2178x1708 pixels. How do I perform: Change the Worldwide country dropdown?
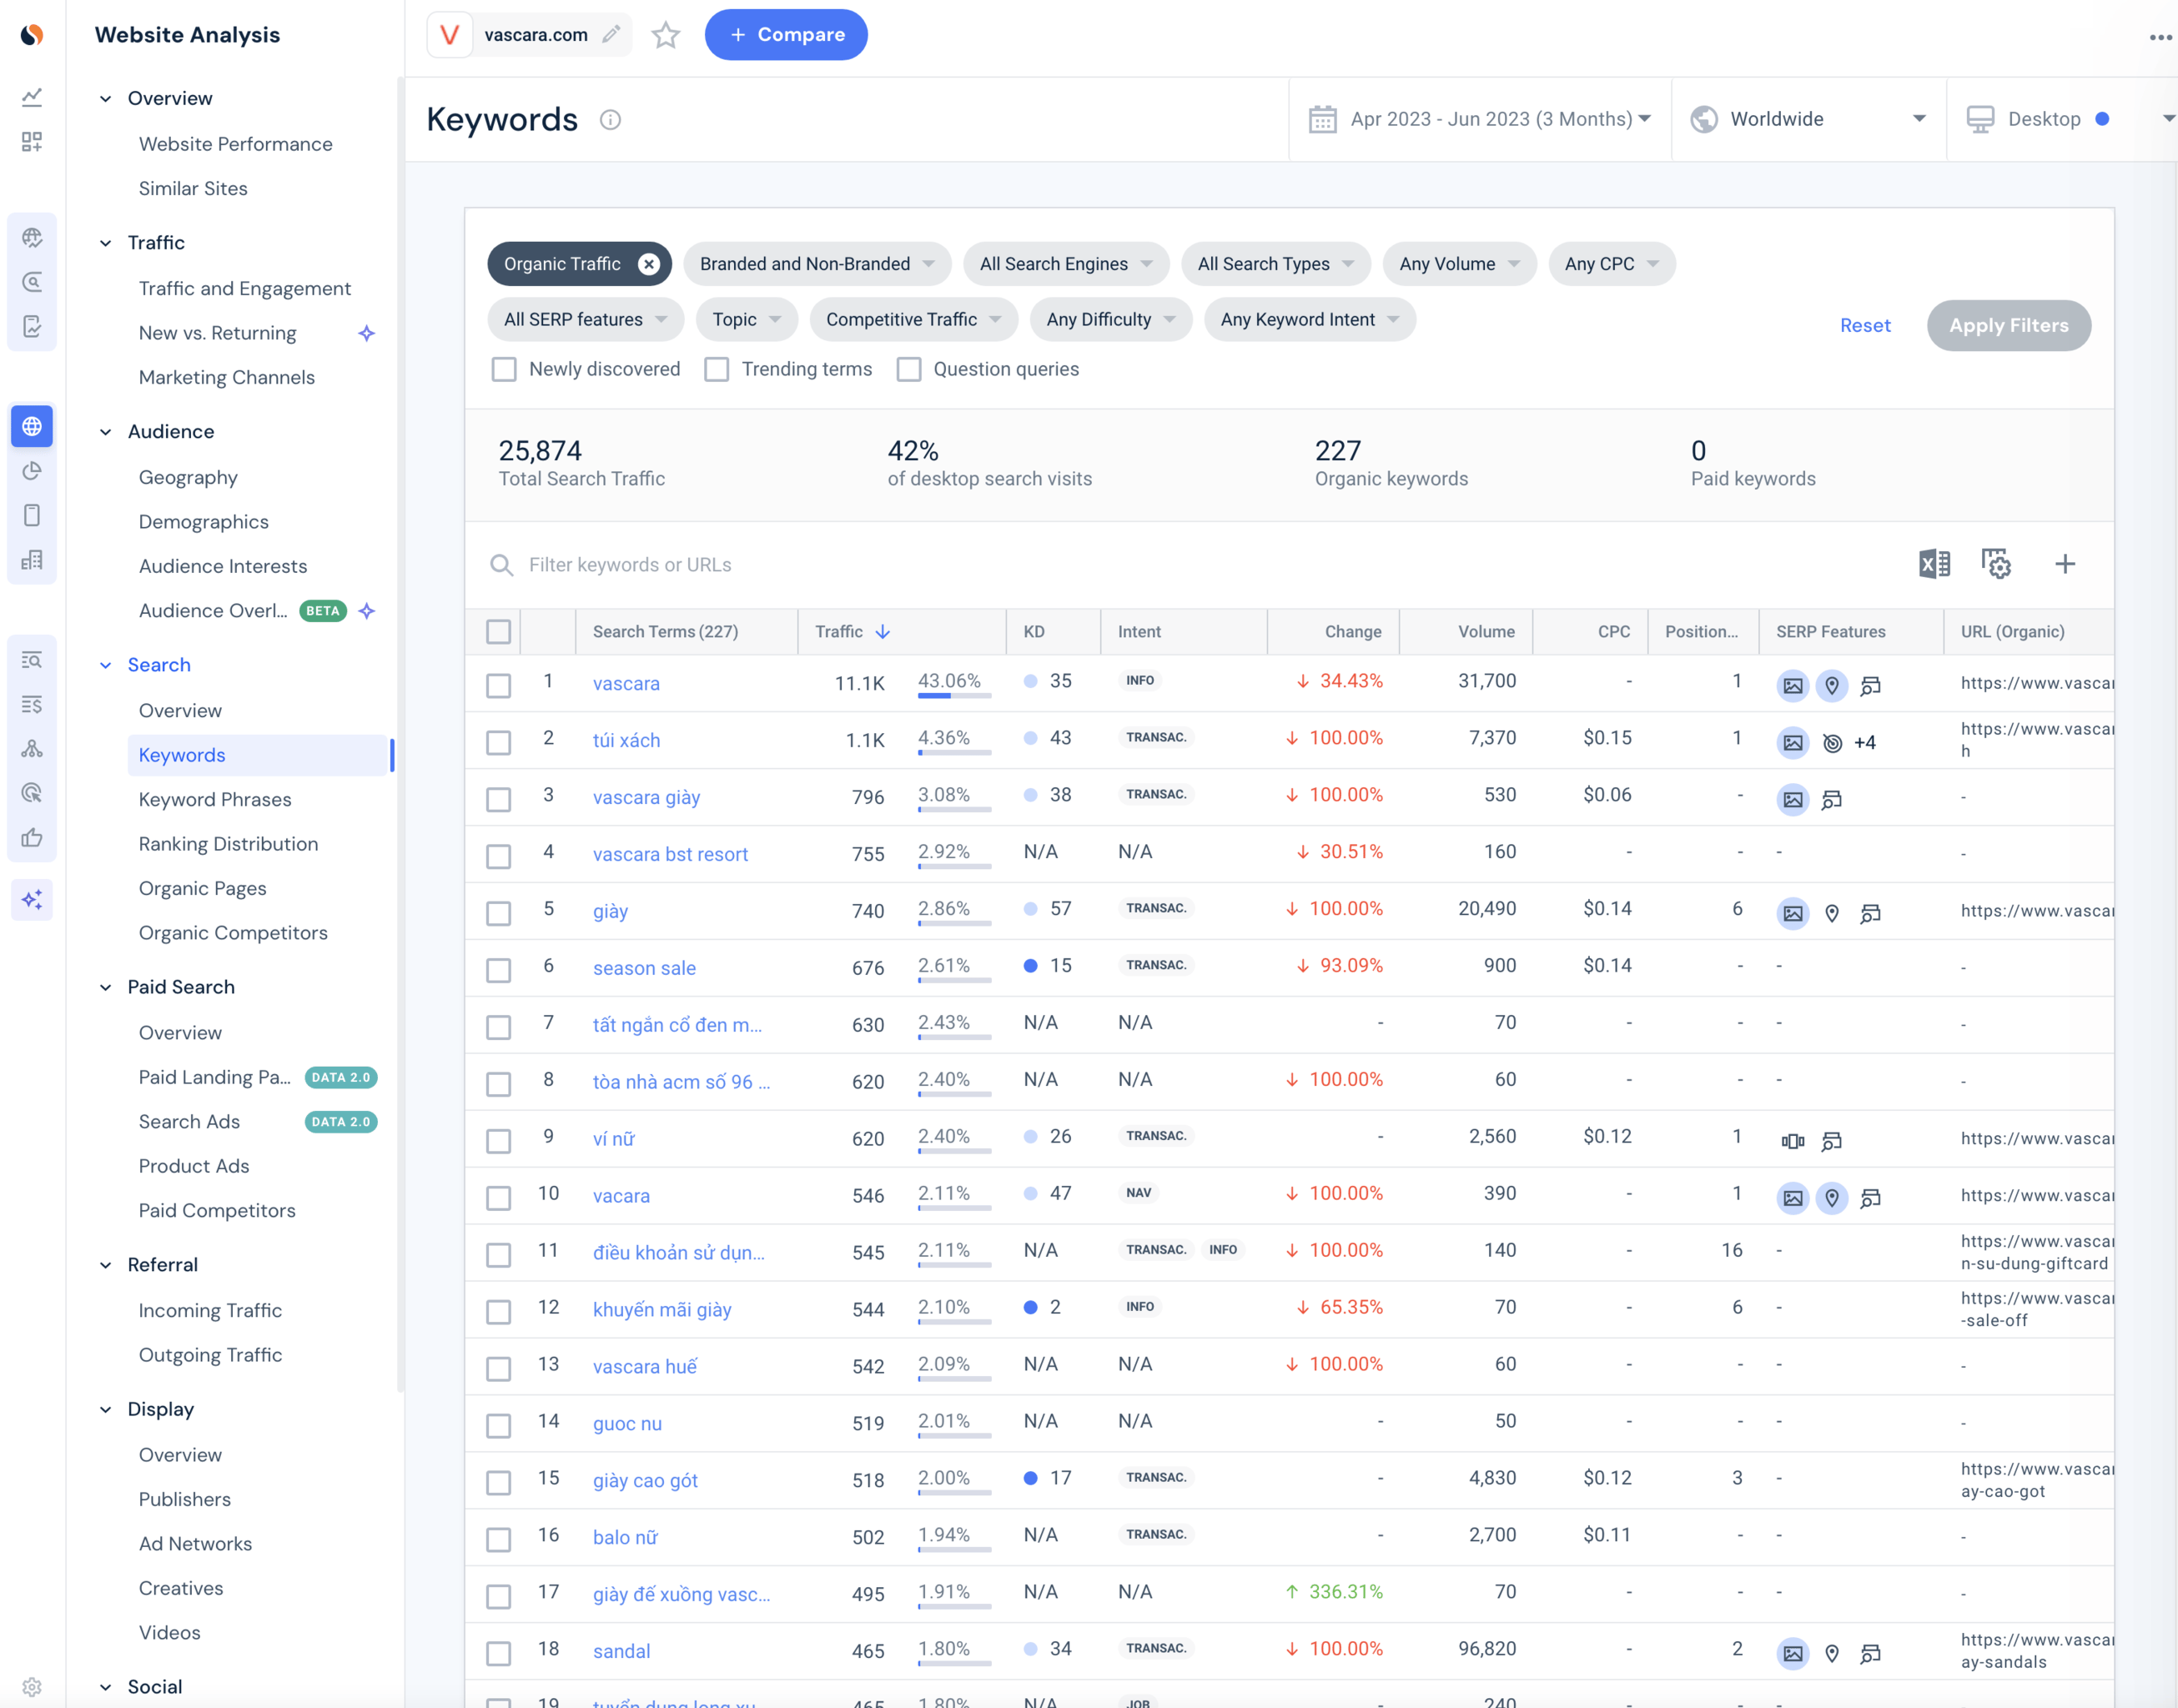1809,119
